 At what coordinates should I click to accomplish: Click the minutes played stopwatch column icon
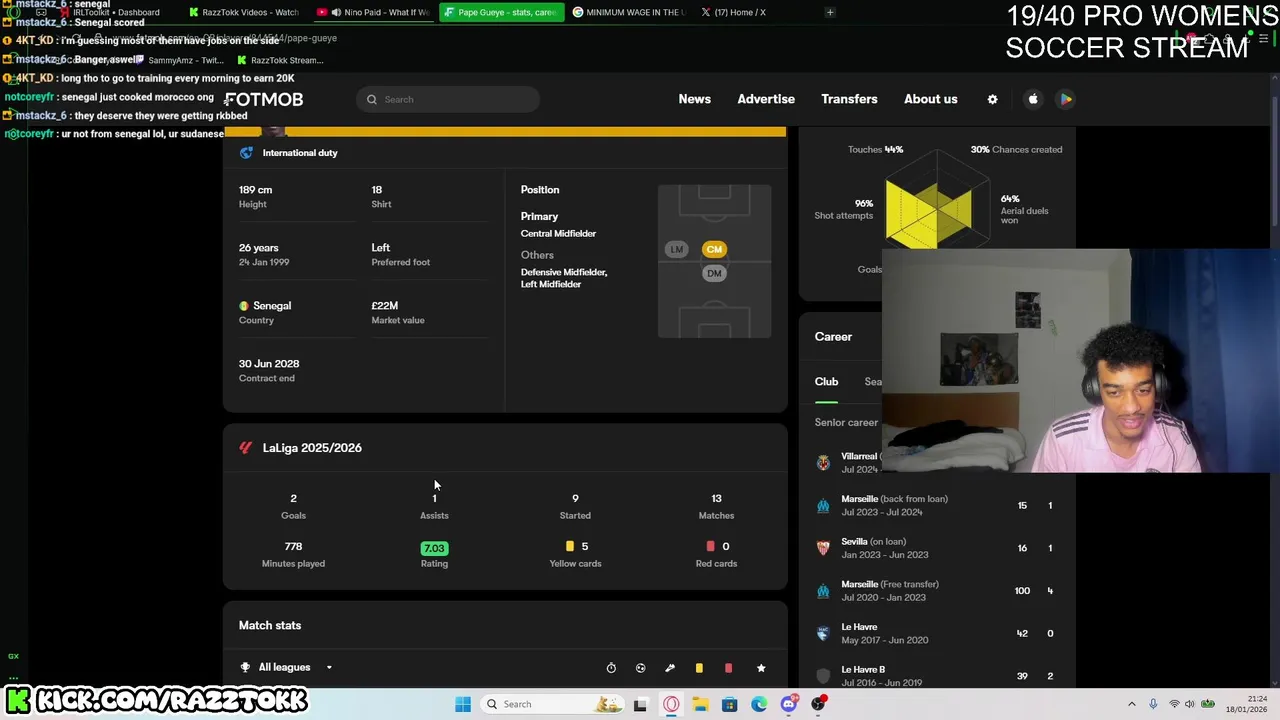[x=611, y=668]
